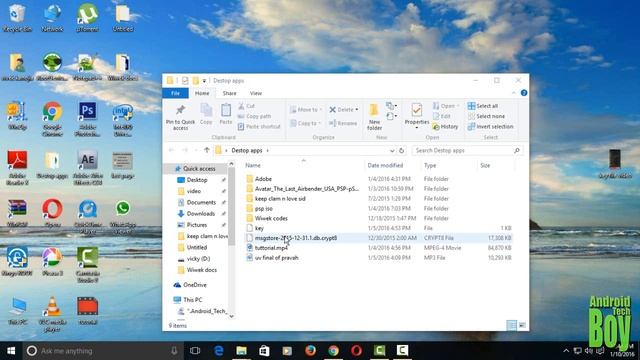Click the Edit command in ribbon
The width and height of the screenshot is (640, 360).
(442, 116)
